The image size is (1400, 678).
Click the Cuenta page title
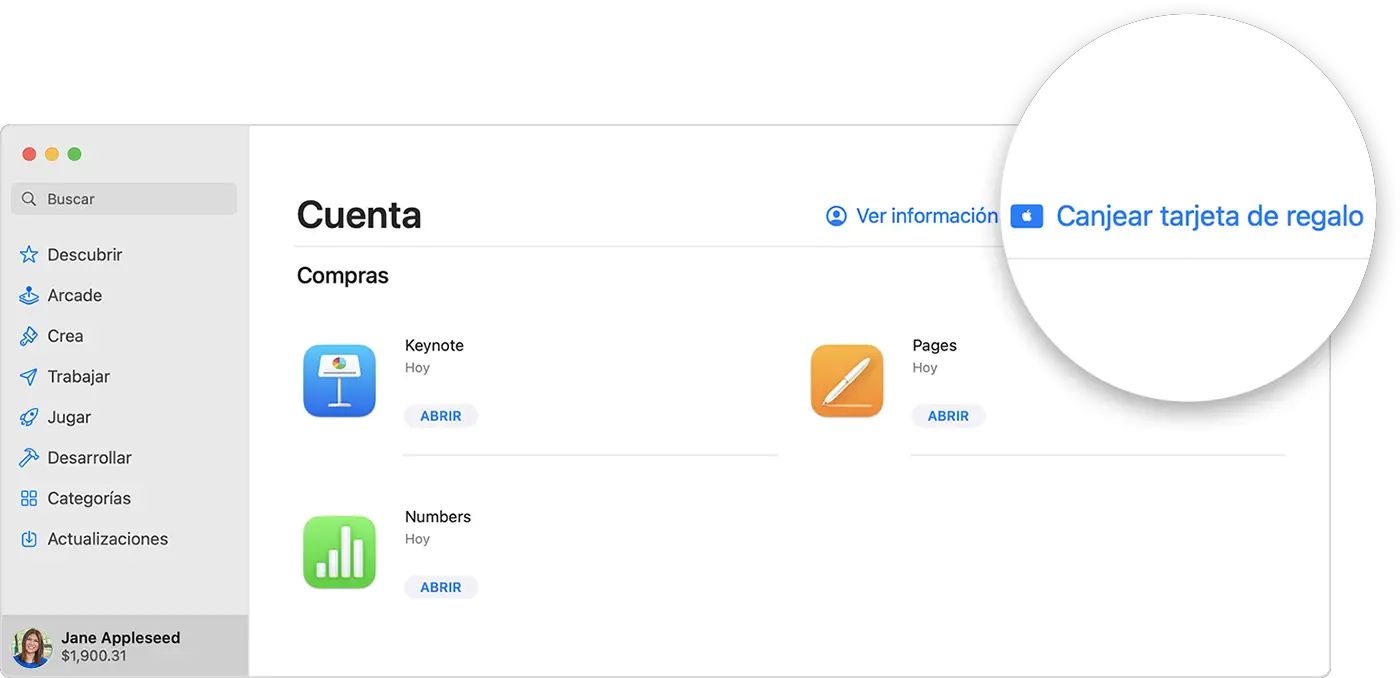click(359, 215)
